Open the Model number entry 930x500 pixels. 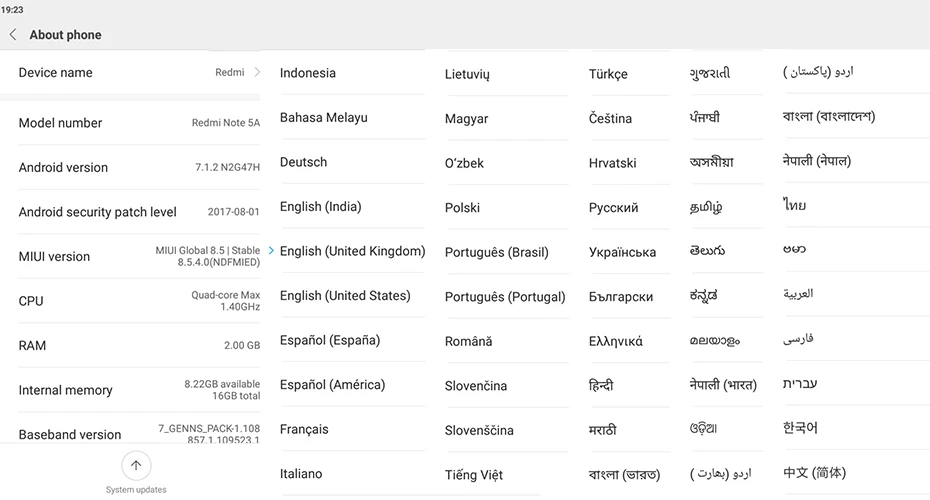tap(139, 123)
